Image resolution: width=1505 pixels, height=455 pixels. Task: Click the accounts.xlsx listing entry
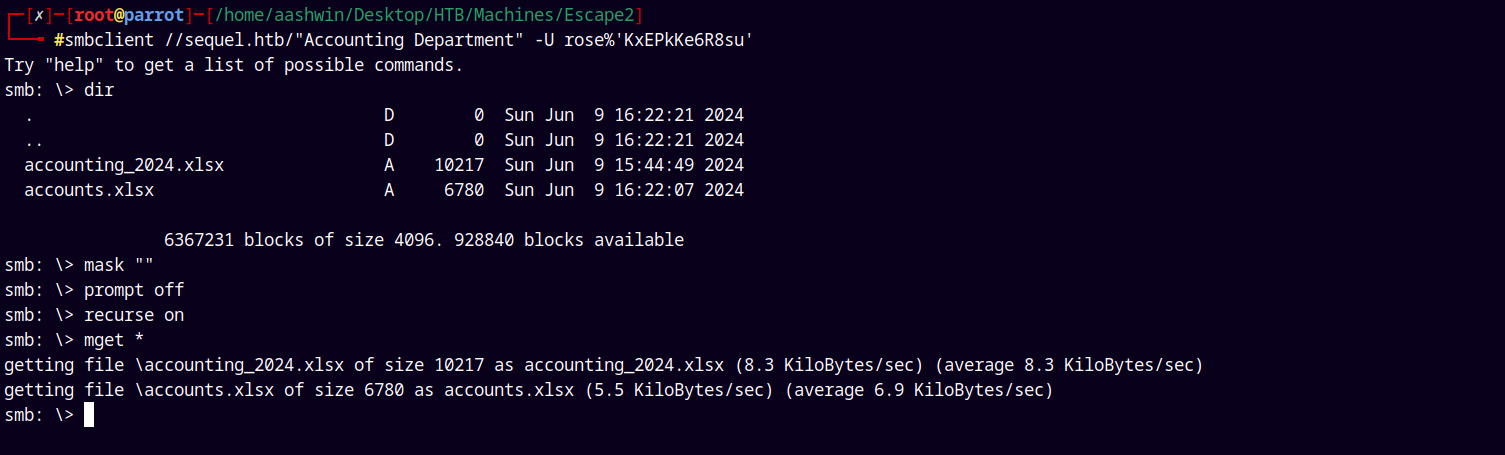[89, 190]
